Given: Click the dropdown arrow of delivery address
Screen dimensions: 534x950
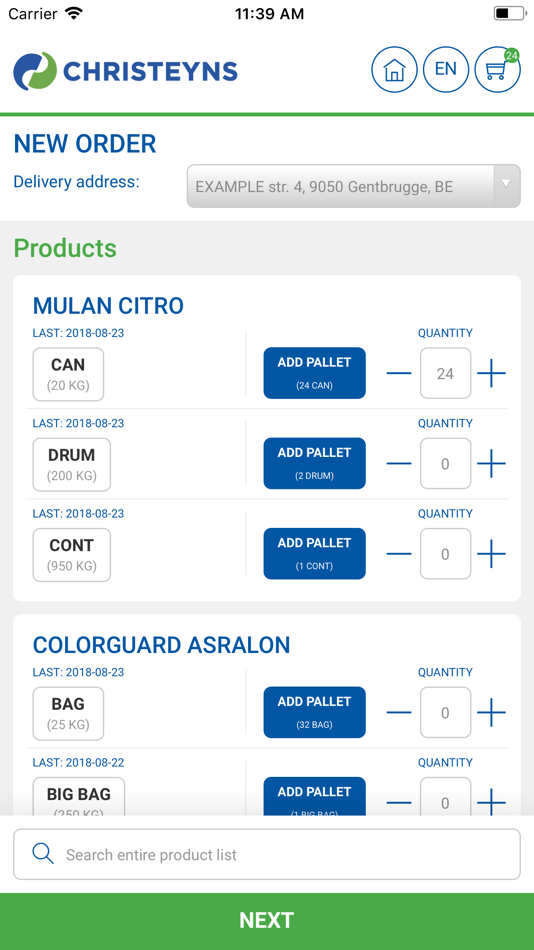Looking at the screenshot, I should click(x=507, y=185).
